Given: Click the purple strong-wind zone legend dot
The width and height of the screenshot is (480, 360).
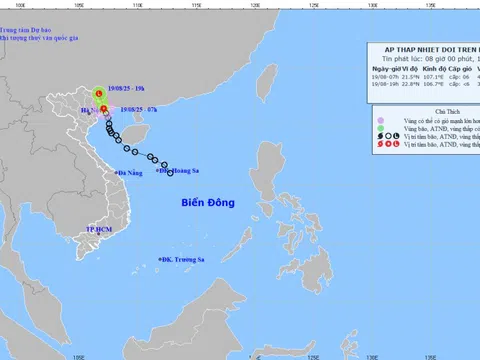Looking at the screenshot, I should click(381, 121).
